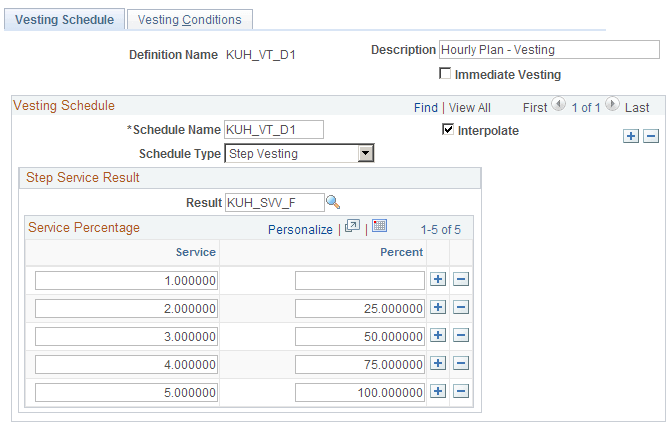Image resolution: width=672 pixels, height=427 pixels.
Task: Click the Result field KUH_SVV_F
Action: [275, 202]
